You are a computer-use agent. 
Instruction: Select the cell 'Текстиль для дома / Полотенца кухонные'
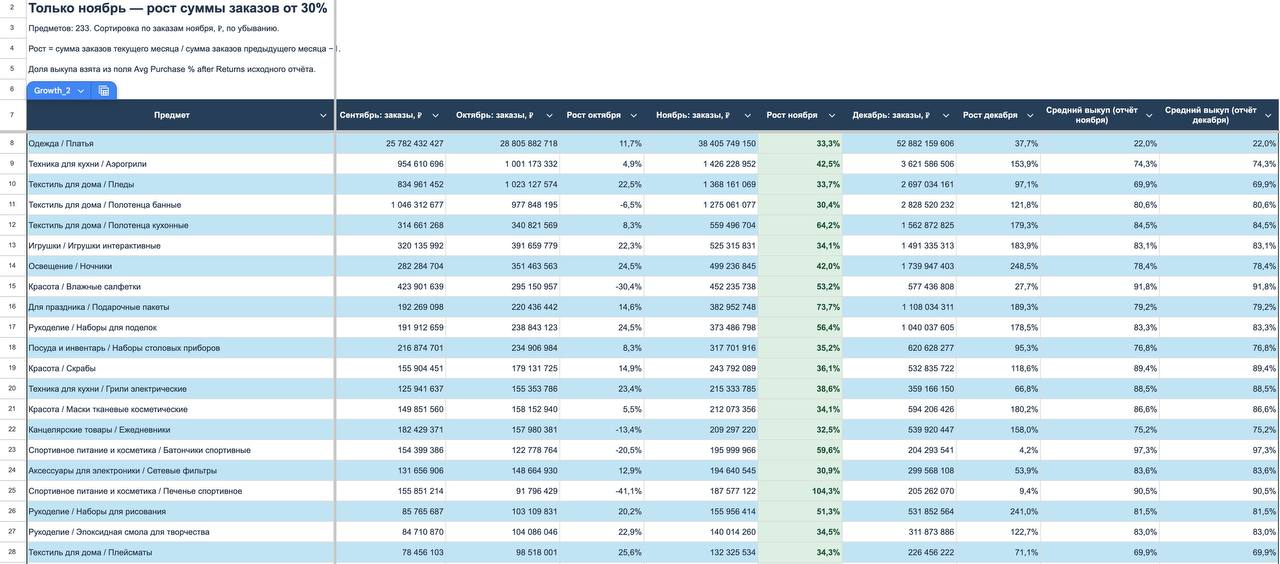(x=180, y=226)
